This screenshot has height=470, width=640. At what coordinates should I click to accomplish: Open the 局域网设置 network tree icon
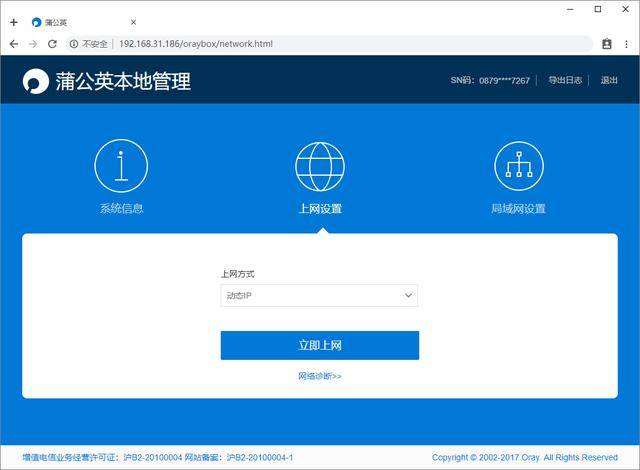tap(519, 166)
